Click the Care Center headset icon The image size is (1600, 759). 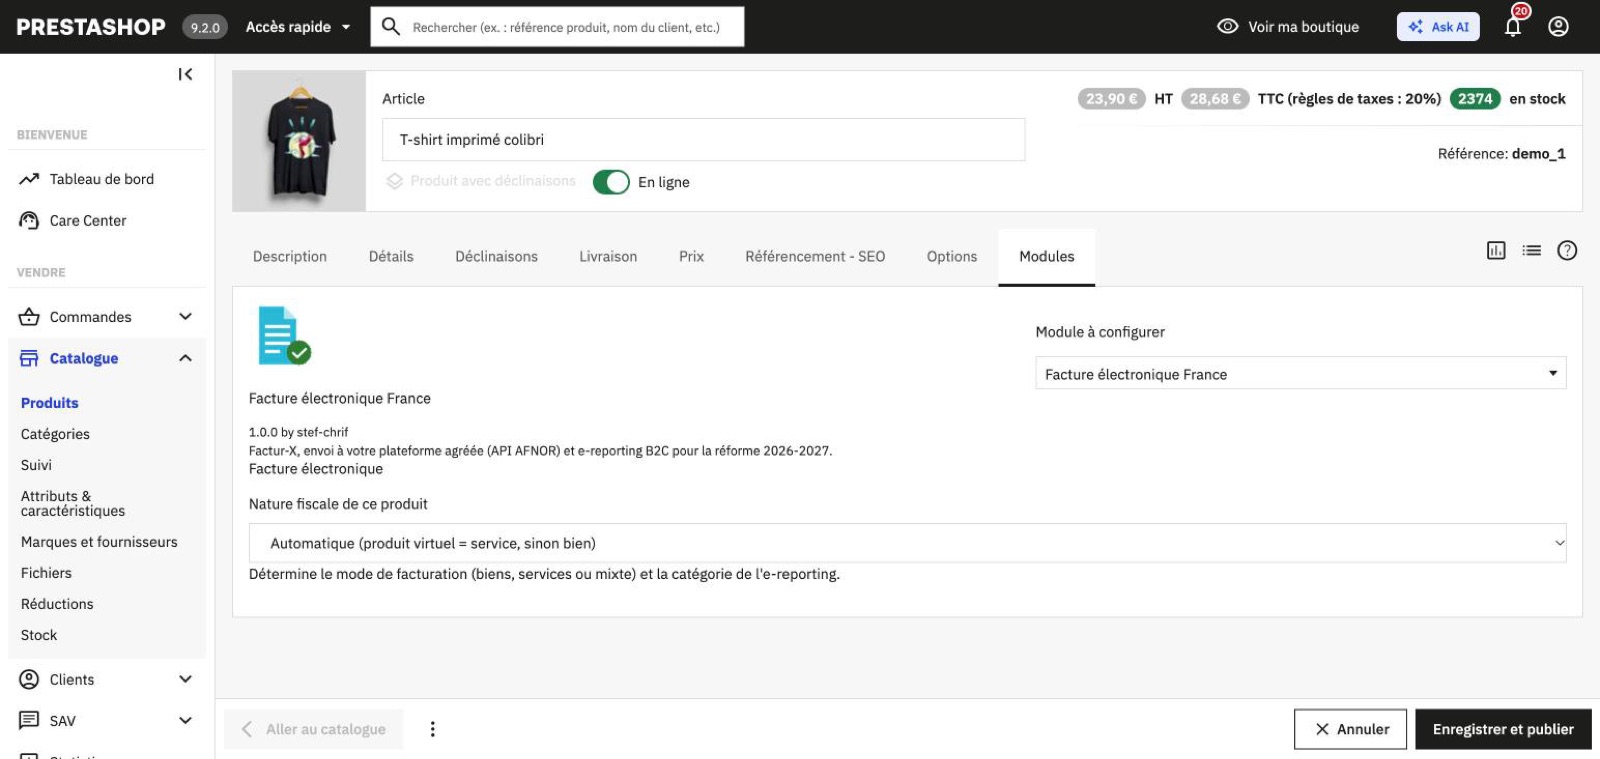click(29, 220)
